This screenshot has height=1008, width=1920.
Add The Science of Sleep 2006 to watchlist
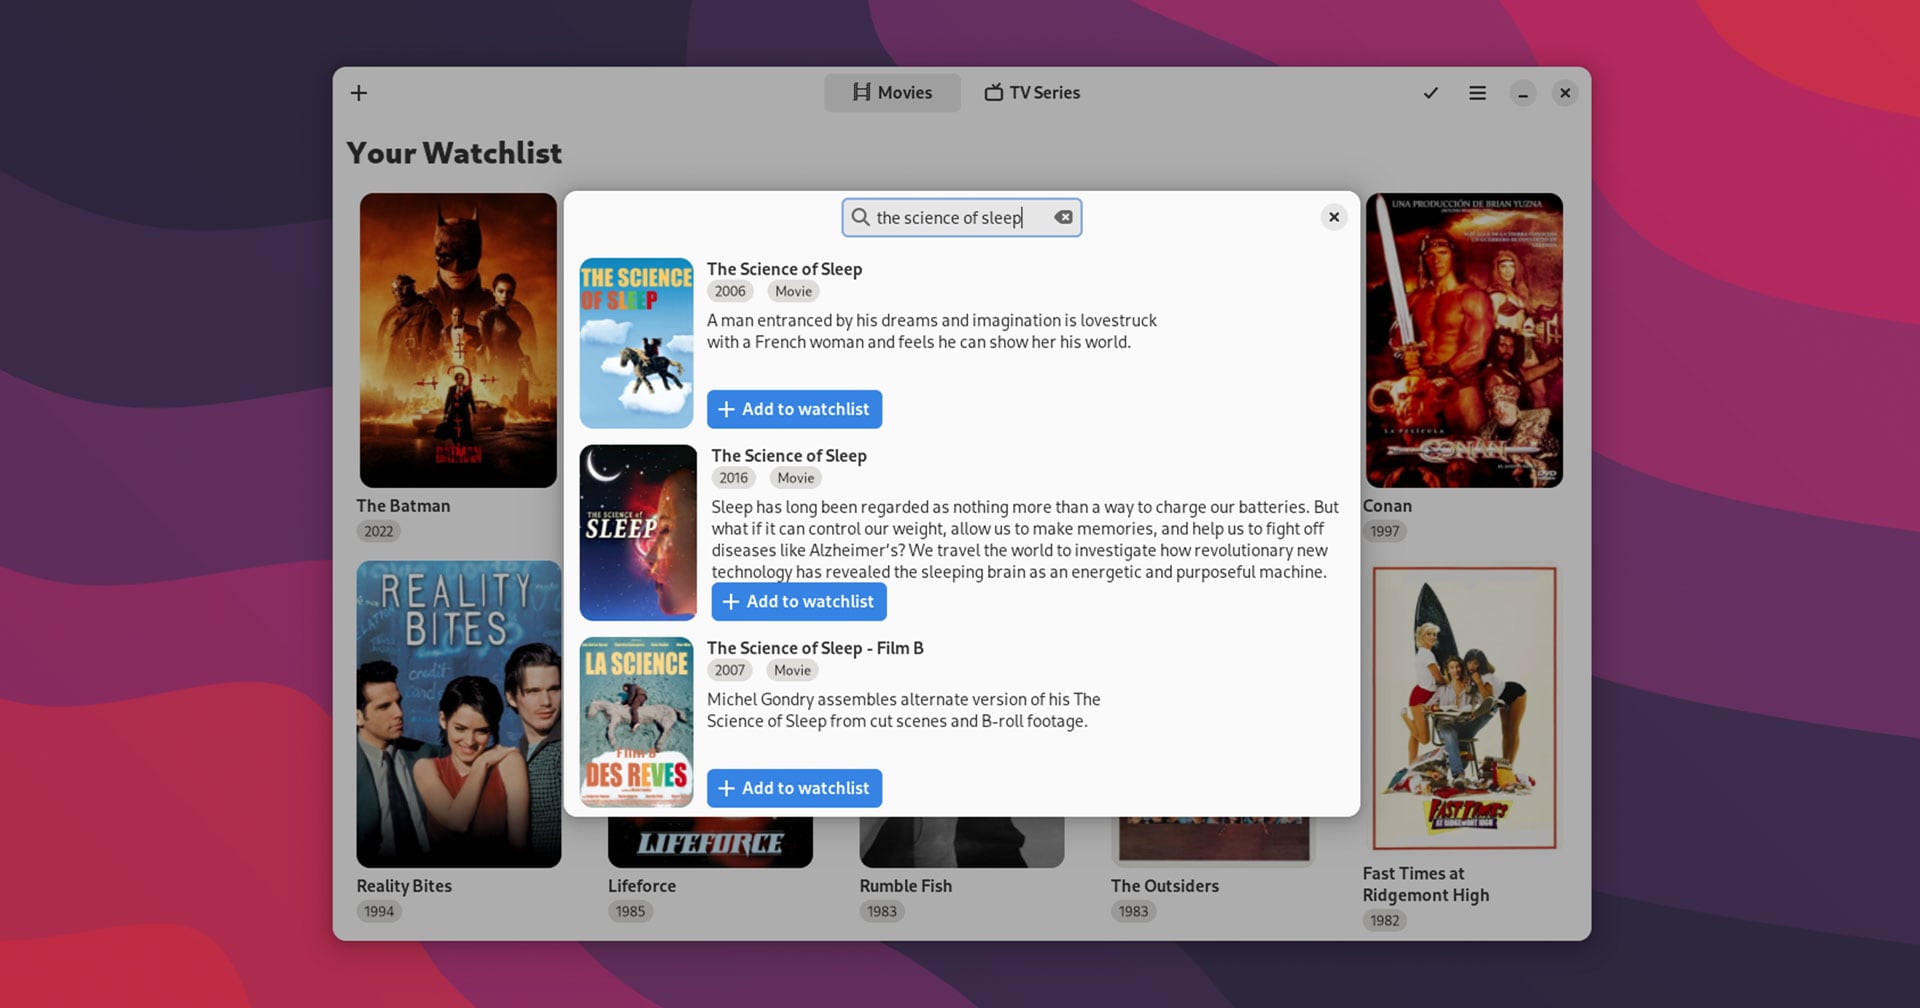click(x=794, y=409)
